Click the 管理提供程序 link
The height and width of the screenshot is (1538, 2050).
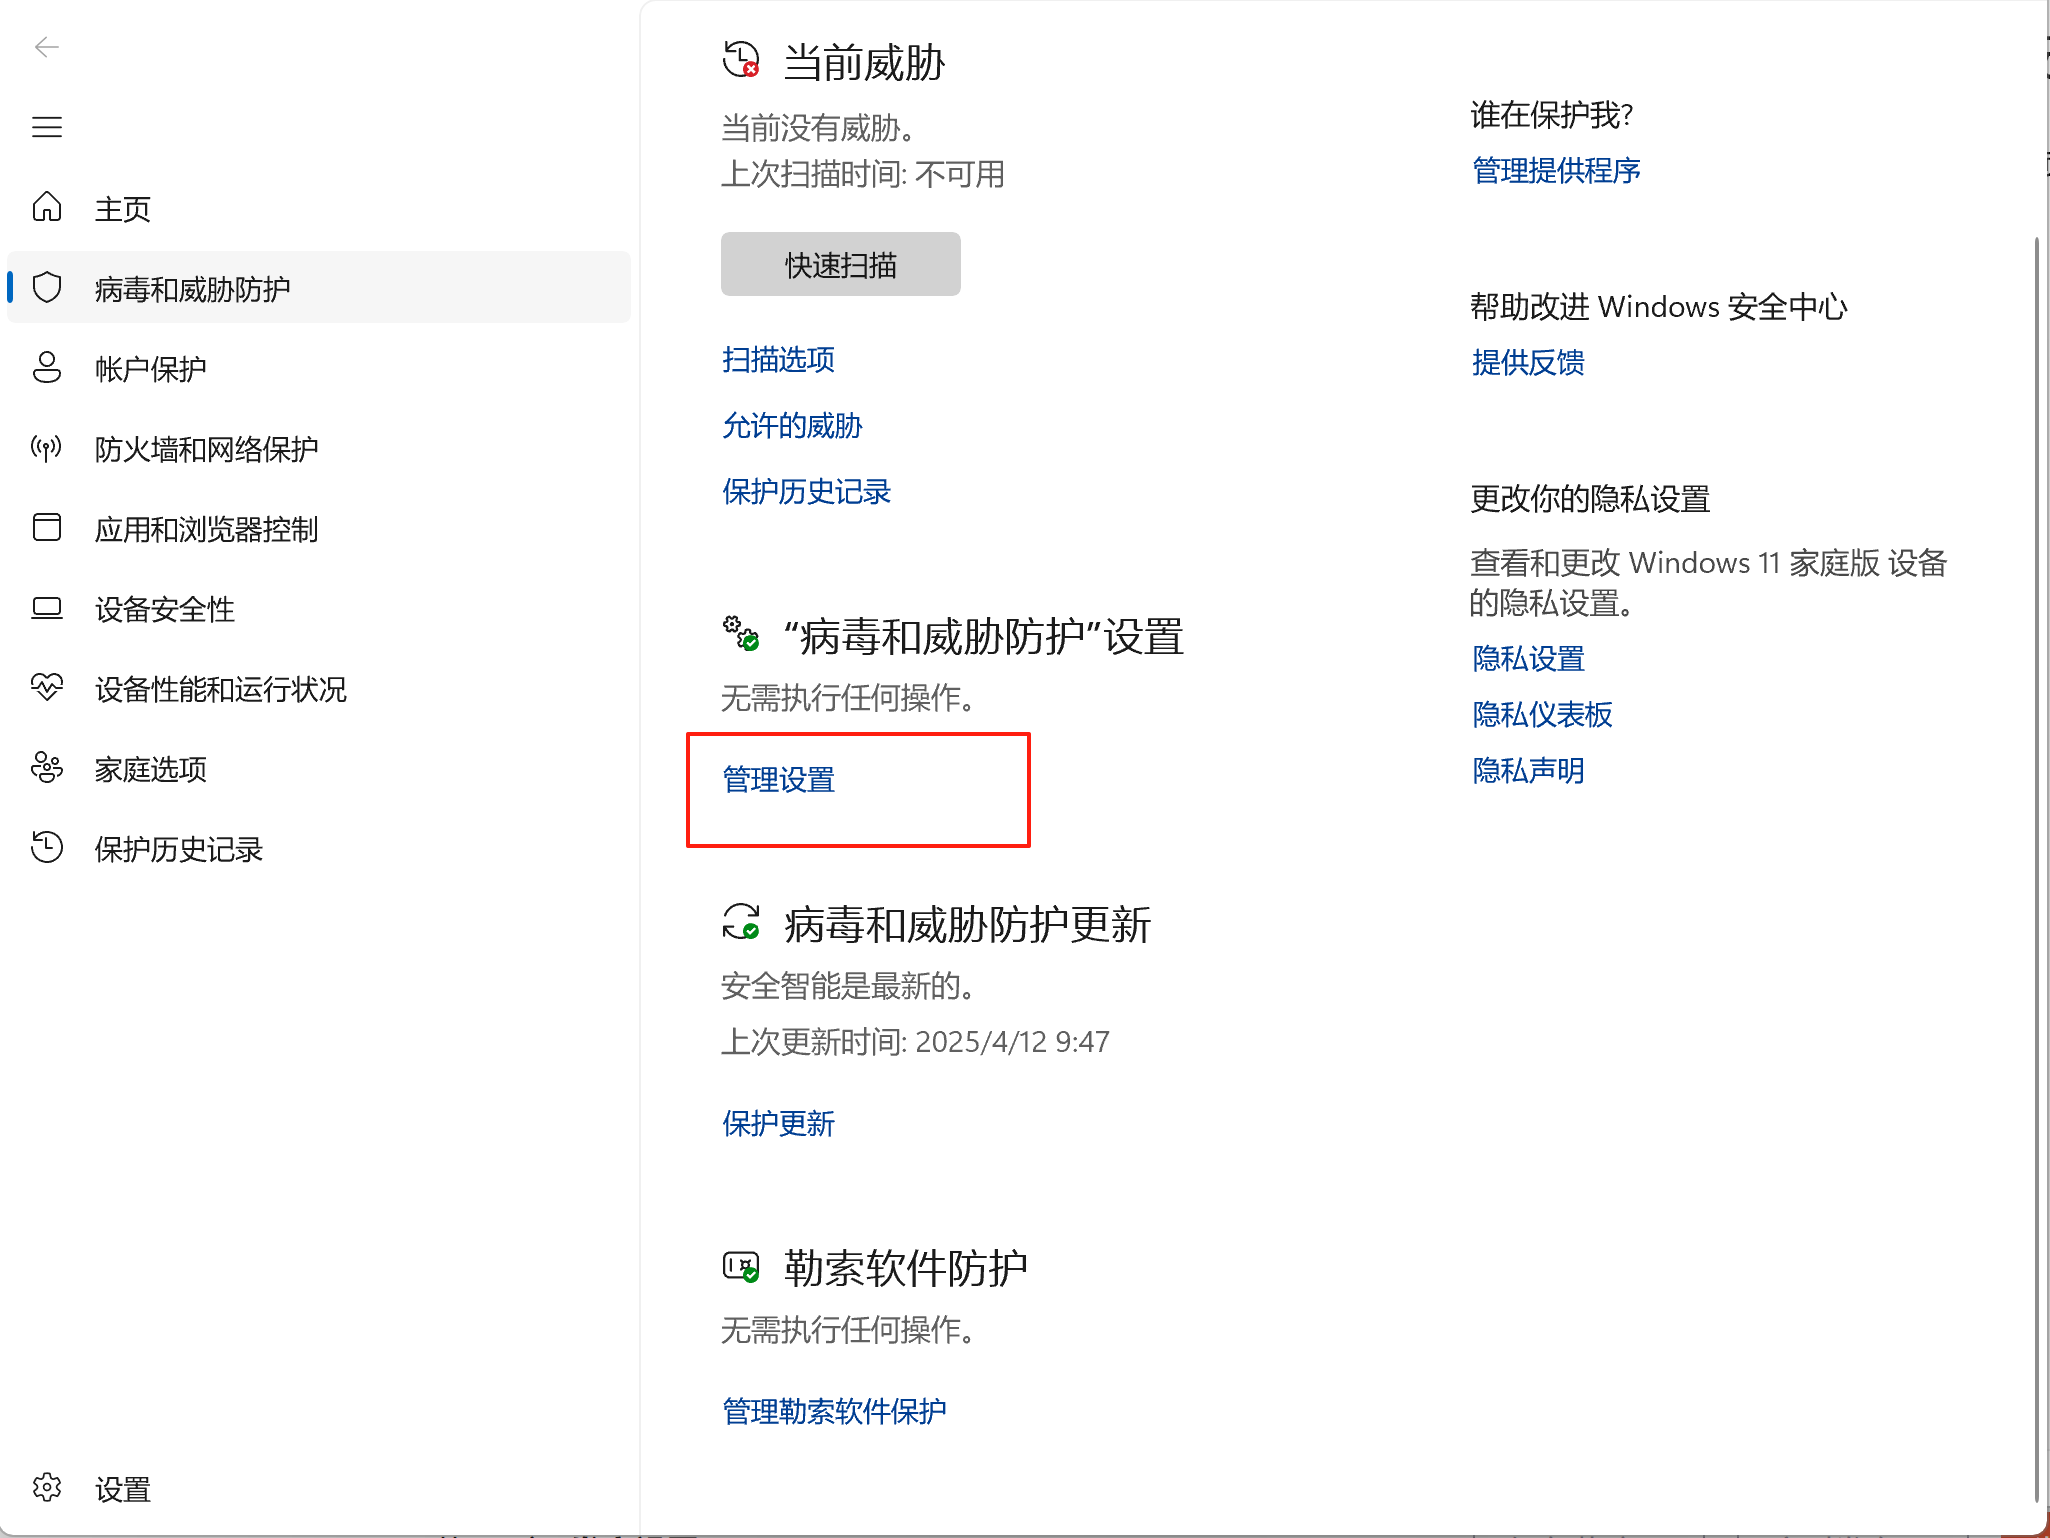click(1557, 170)
